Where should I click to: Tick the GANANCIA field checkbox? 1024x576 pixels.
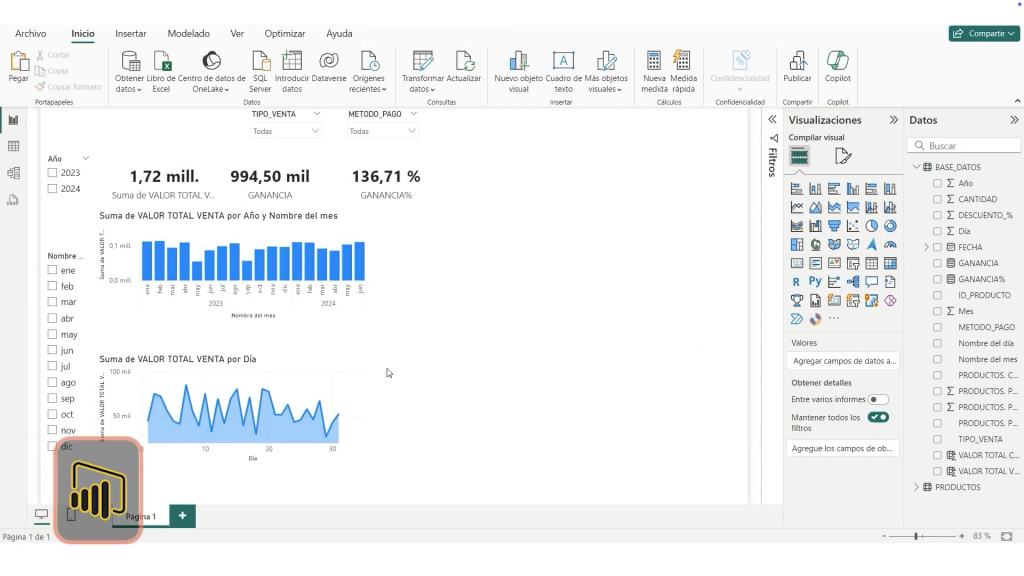(937, 263)
